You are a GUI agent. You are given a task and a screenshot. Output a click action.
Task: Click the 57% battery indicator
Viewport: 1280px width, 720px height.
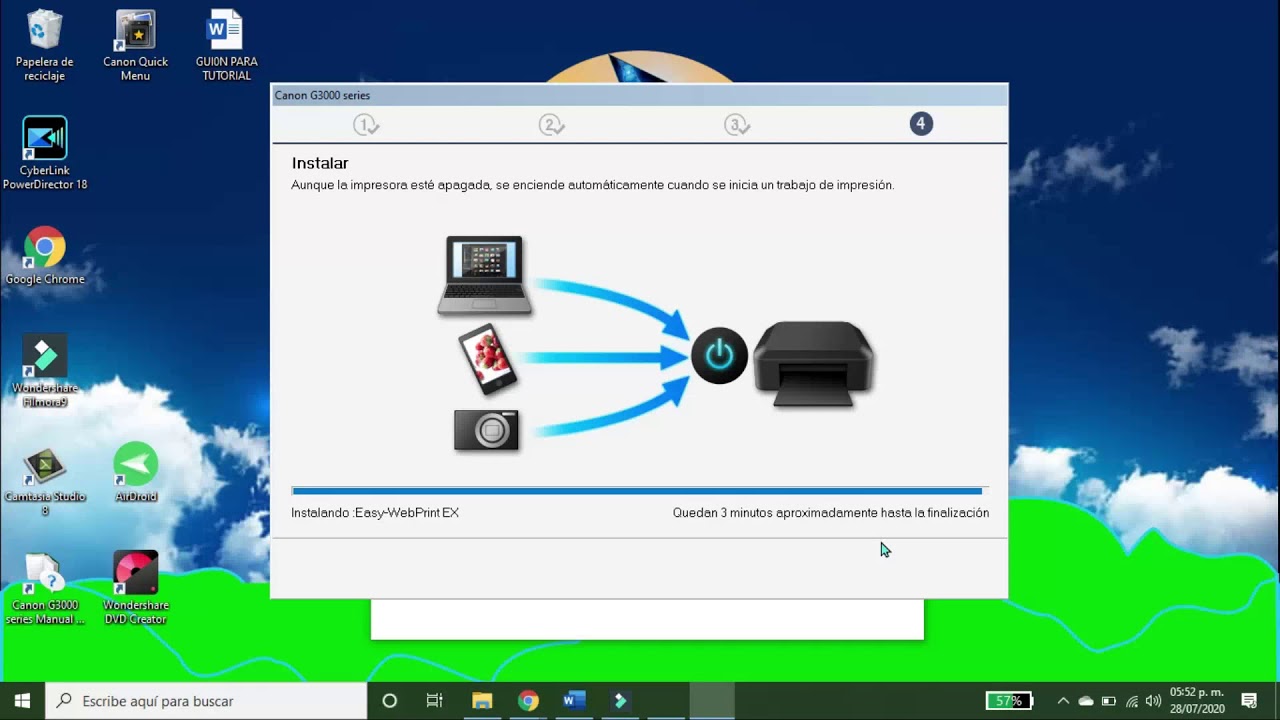coord(1009,701)
